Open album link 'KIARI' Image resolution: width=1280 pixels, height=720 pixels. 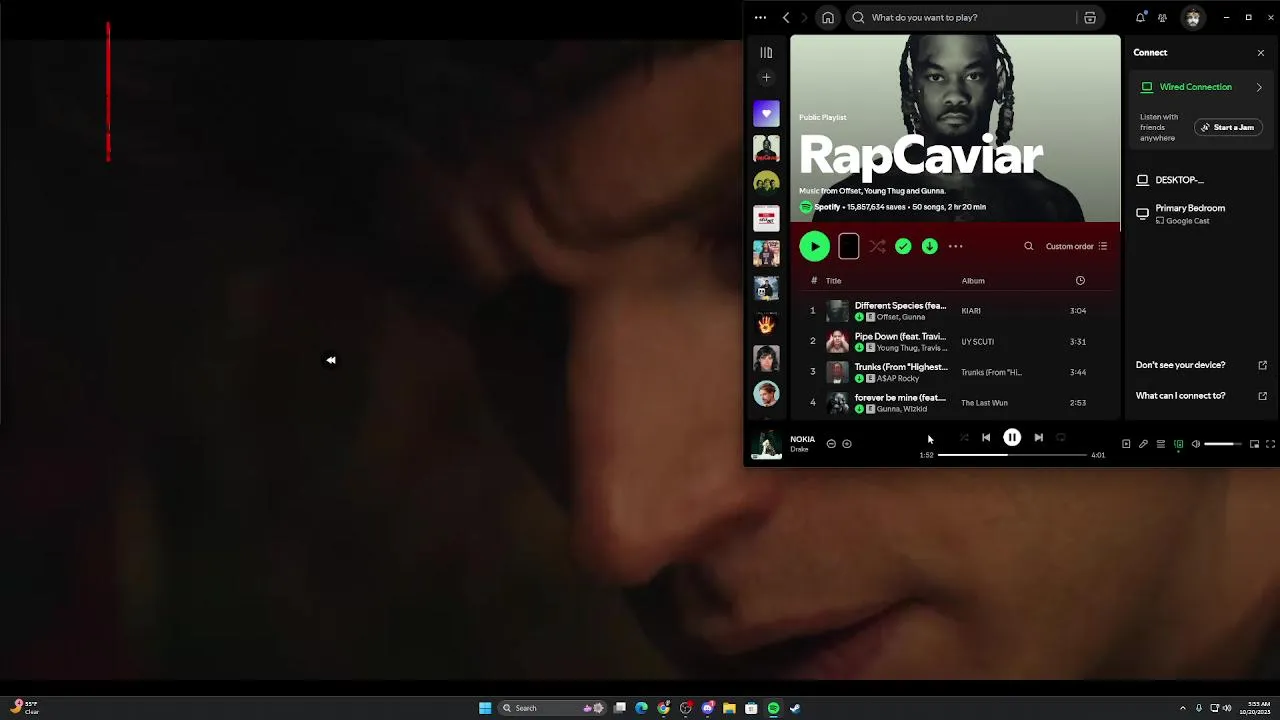click(971, 311)
